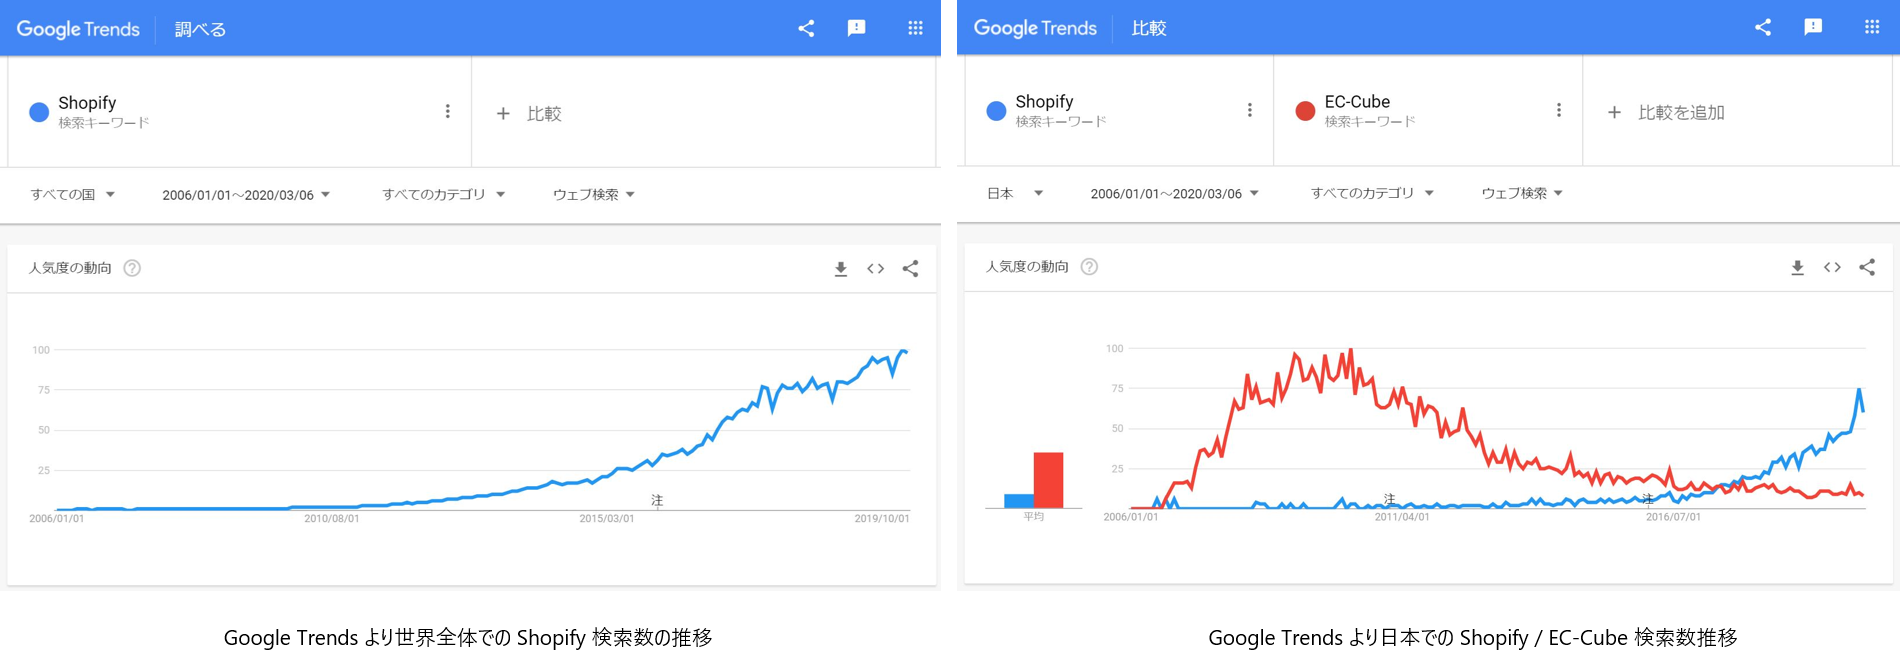1900x663 pixels.
Task: Open right ウェブ検索 search type dropdown
Action: tap(1522, 193)
